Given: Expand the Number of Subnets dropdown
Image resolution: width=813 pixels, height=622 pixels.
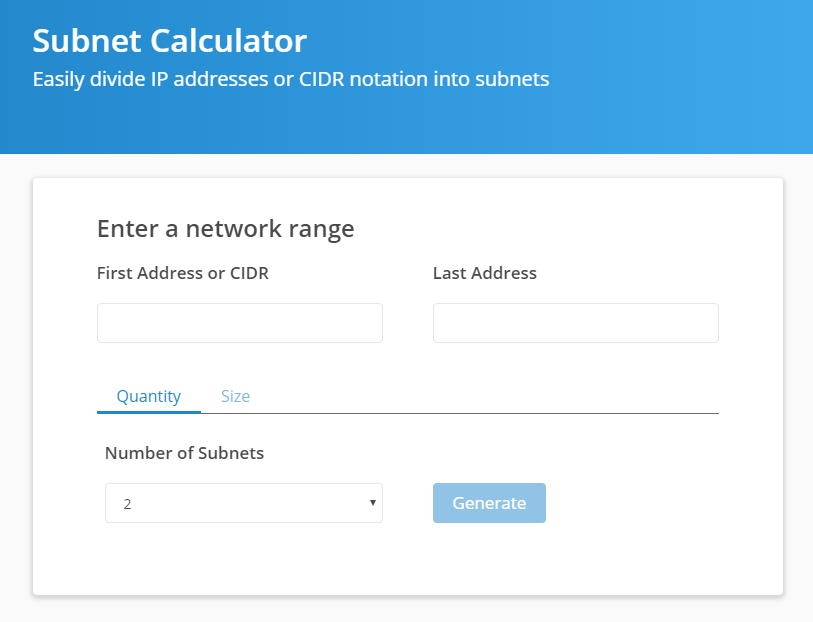Looking at the screenshot, I should click(244, 503).
